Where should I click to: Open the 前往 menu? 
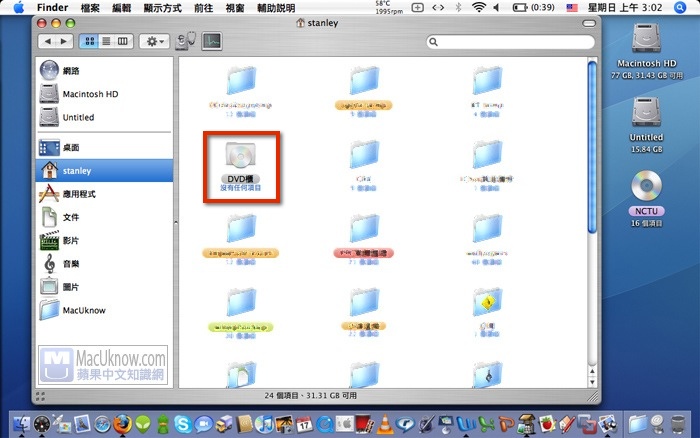[204, 8]
